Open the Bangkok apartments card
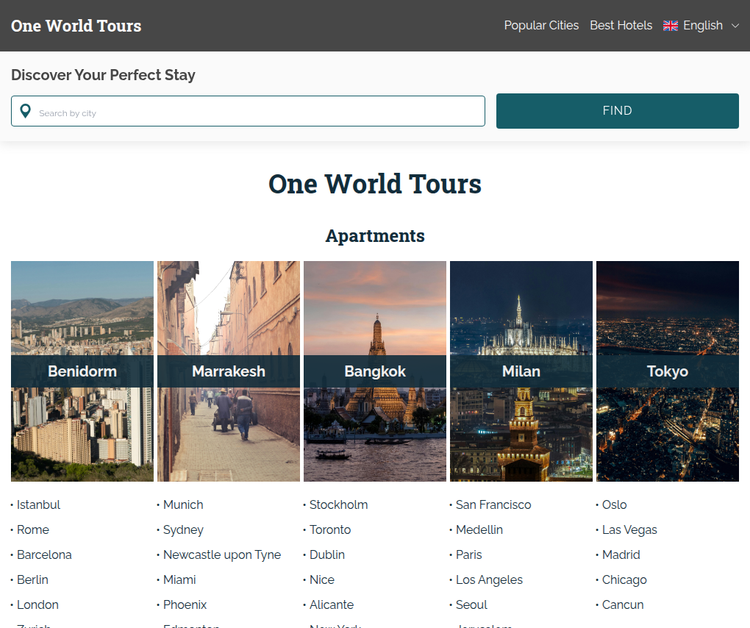This screenshot has width=750, height=628. click(375, 371)
